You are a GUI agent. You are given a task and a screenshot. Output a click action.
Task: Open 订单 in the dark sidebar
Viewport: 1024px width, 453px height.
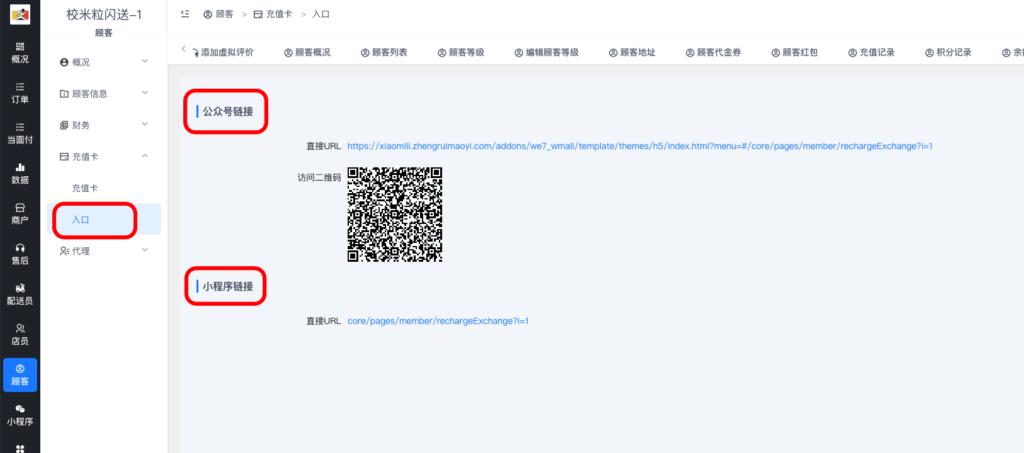tap(20, 93)
